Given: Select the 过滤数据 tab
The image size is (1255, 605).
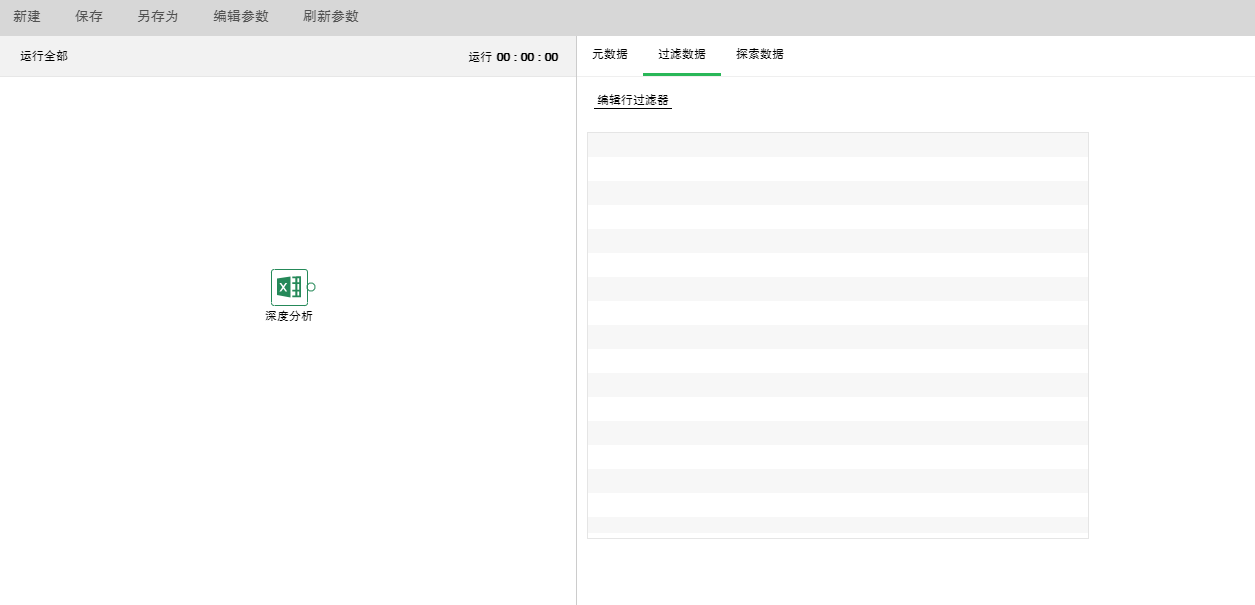Looking at the screenshot, I should [x=681, y=54].
